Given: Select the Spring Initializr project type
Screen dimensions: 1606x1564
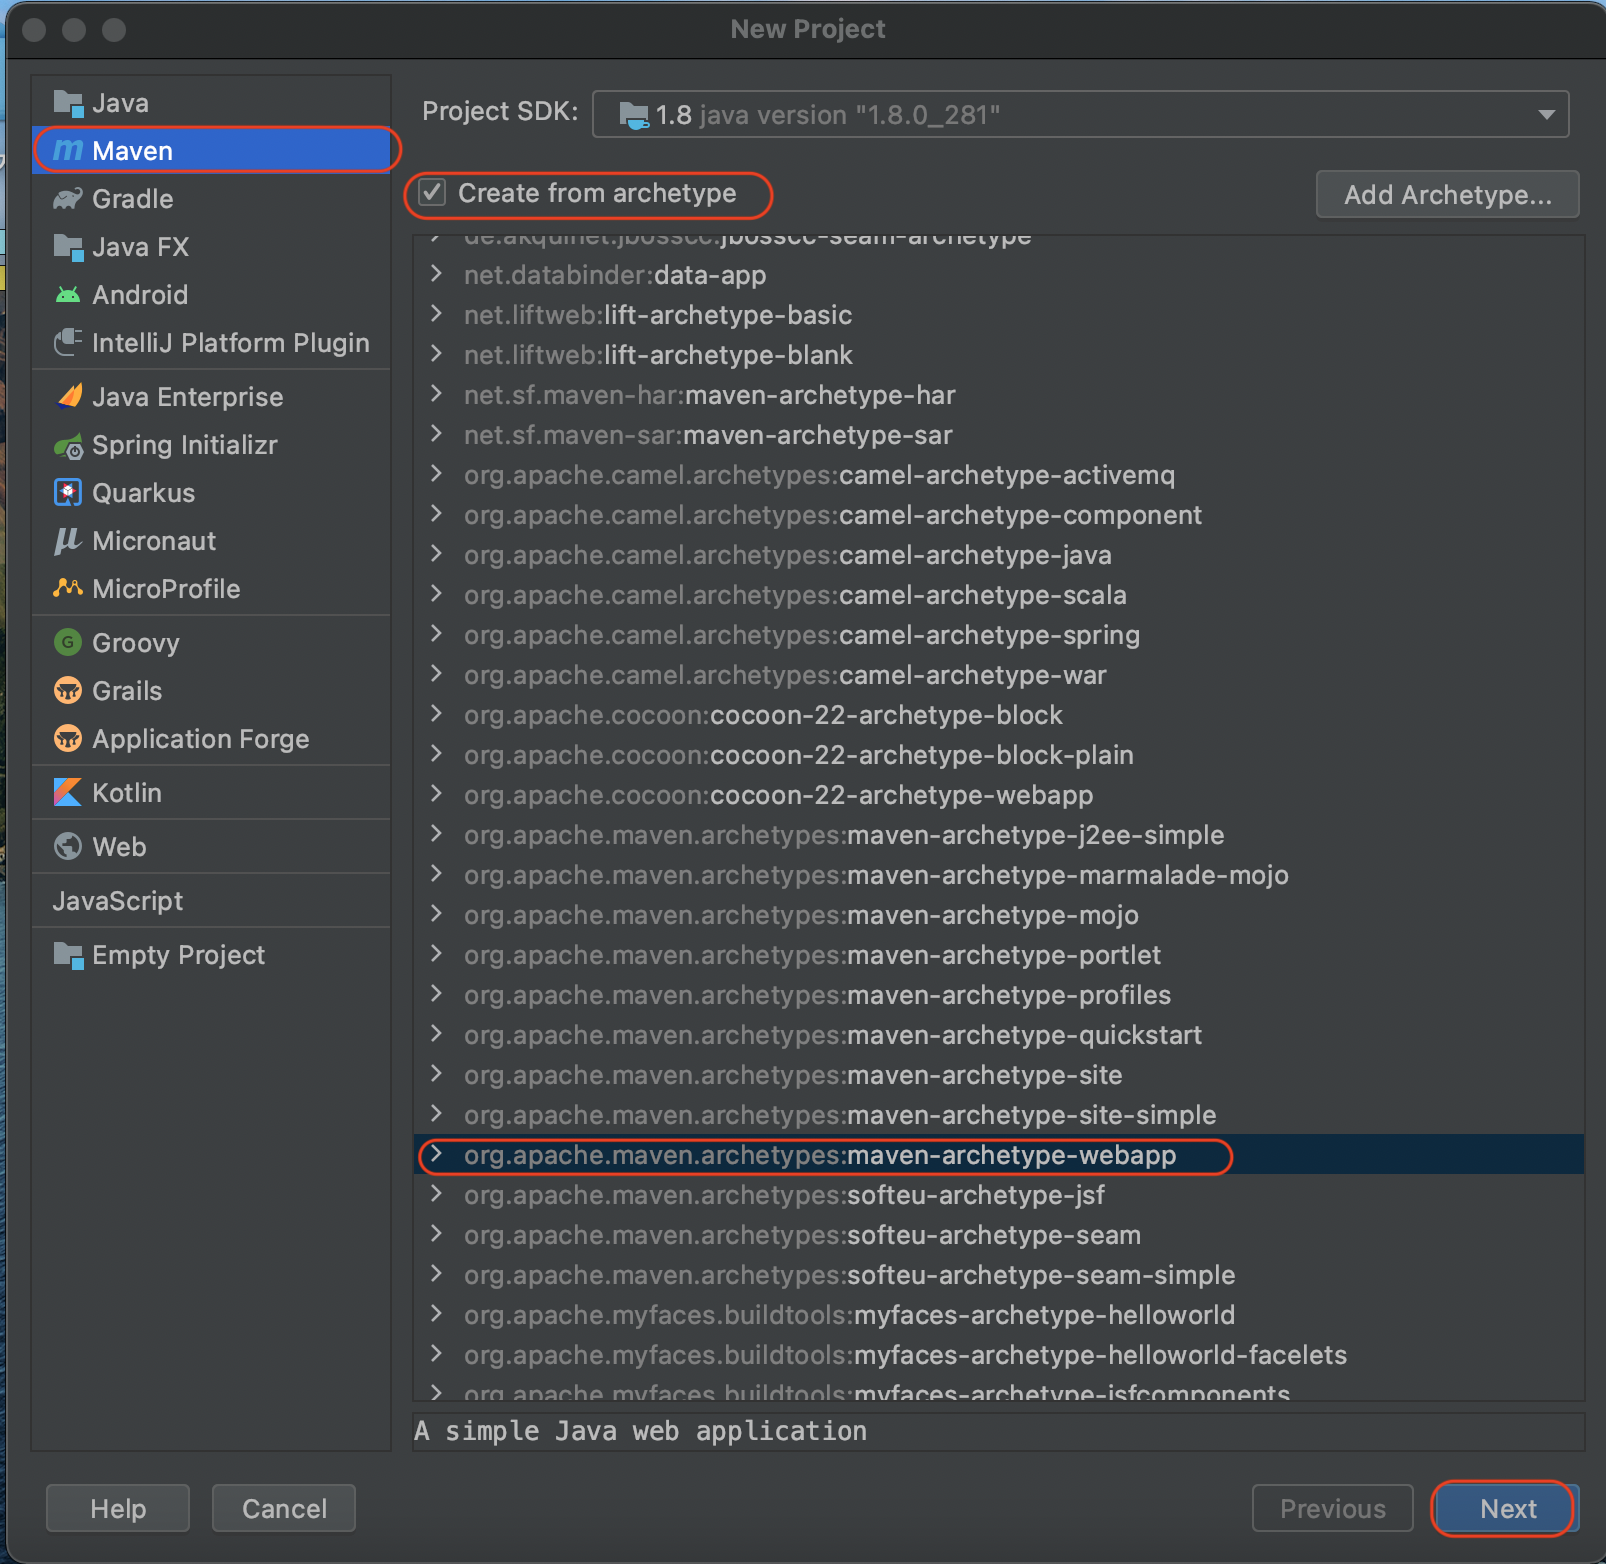Looking at the screenshot, I should 211,445.
